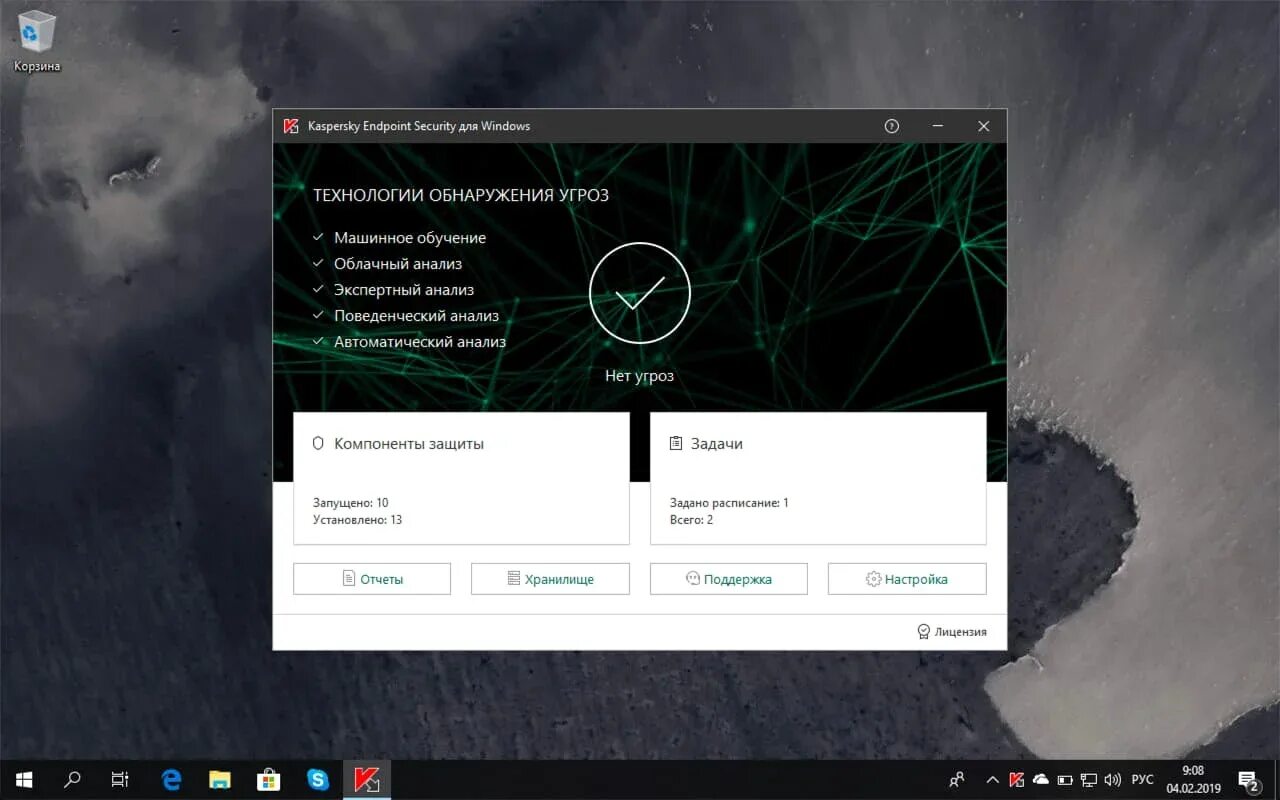
Task: Open the Задачи tasks panel
Action: coord(818,478)
